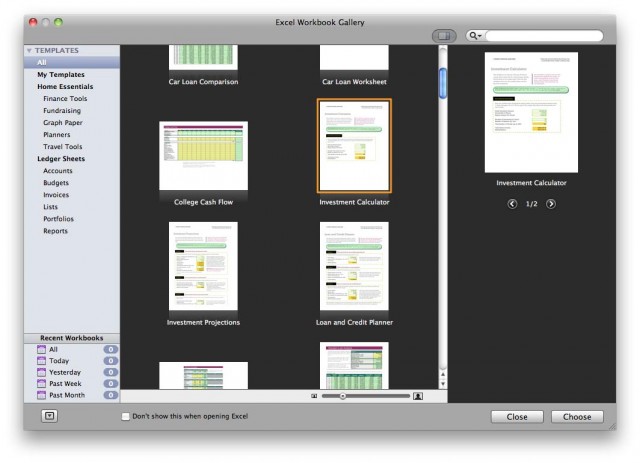Open My Templates category

coord(61,75)
